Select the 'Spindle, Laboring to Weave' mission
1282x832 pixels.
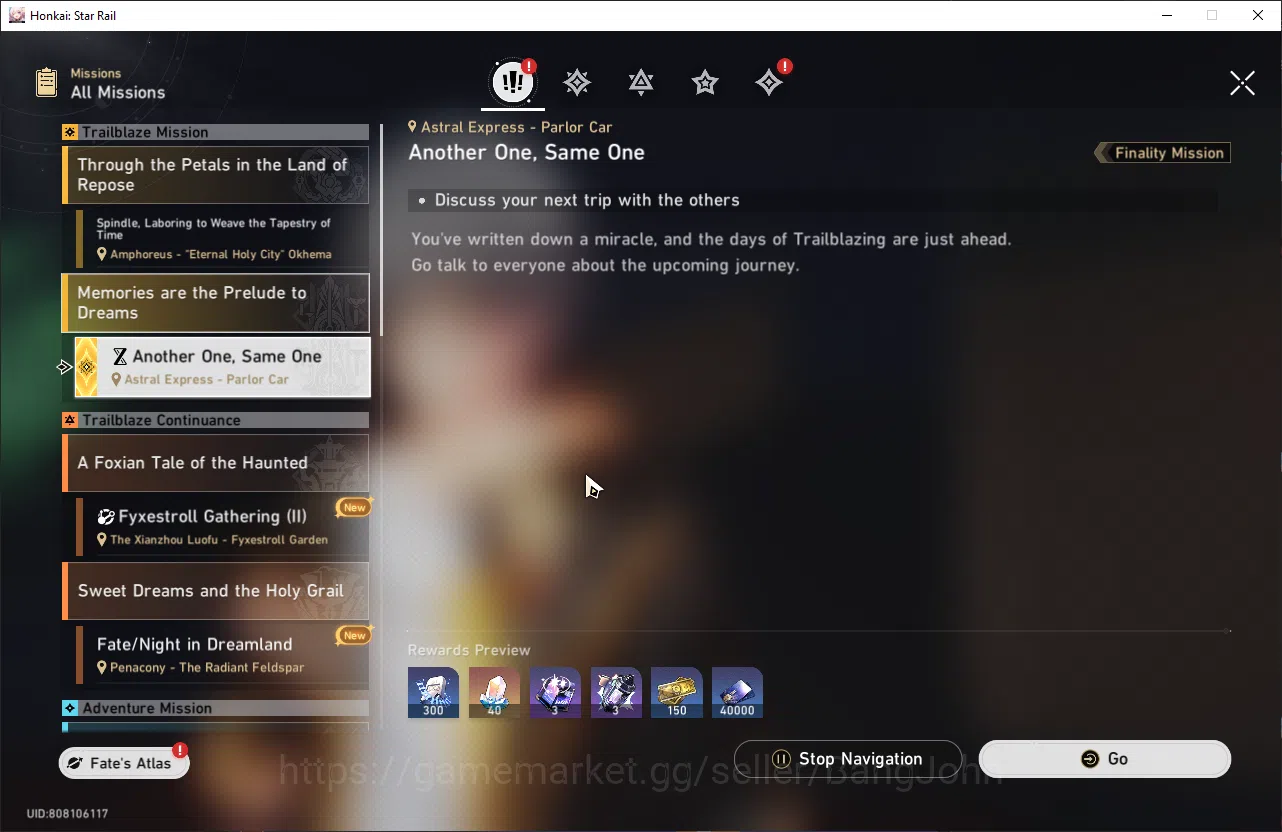click(222, 239)
